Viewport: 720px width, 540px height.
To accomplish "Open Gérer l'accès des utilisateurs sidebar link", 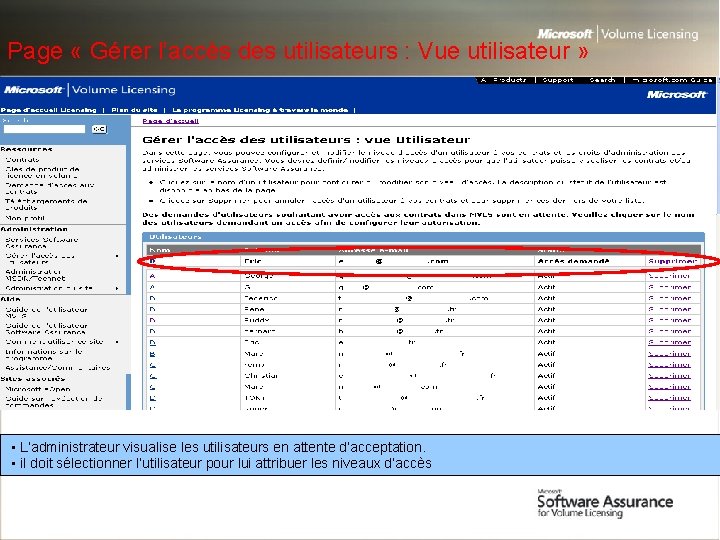I will pyautogui.click(x=40, y=259).
